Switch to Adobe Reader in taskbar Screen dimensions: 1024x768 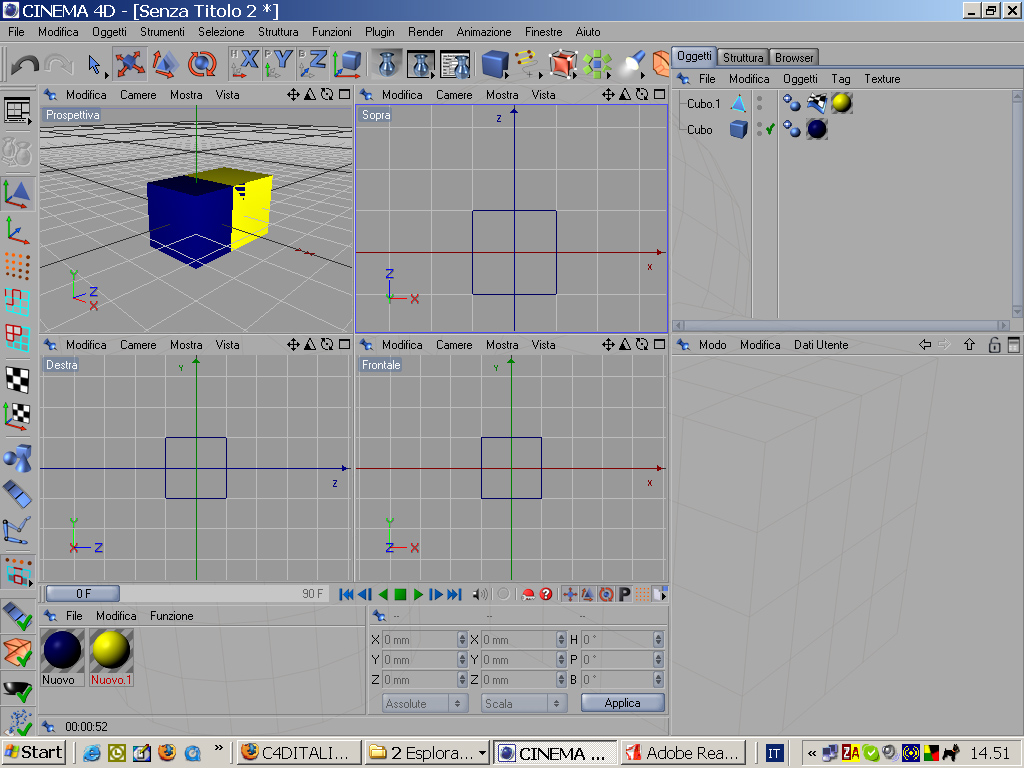pyautogui.click(x=683, y=752)
